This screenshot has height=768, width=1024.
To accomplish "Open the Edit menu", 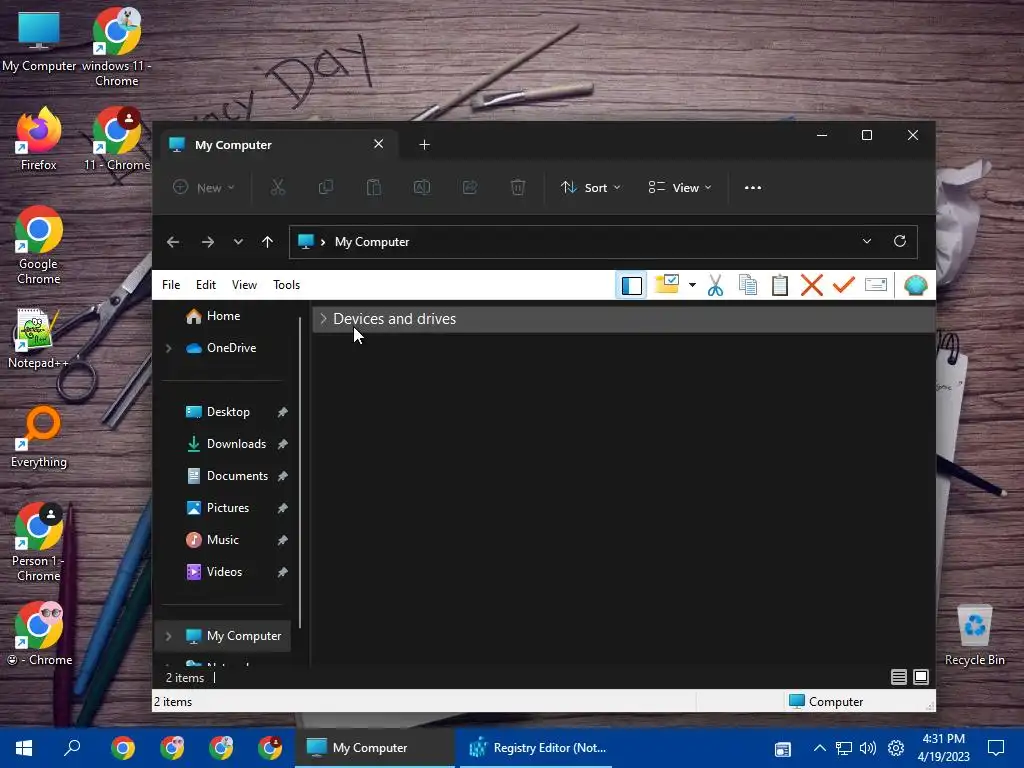I will pos(206,285).
